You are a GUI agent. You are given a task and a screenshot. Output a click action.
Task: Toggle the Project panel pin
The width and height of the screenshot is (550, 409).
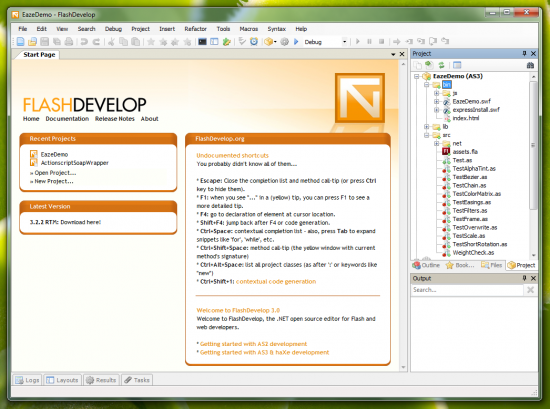524,53
